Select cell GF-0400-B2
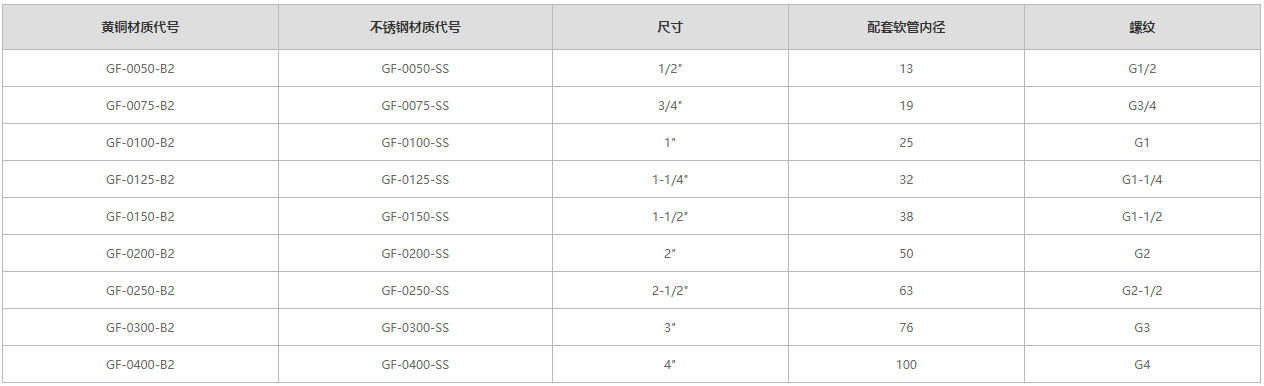The height and width of the screenshot is (386, 1264). coord(140,365)
